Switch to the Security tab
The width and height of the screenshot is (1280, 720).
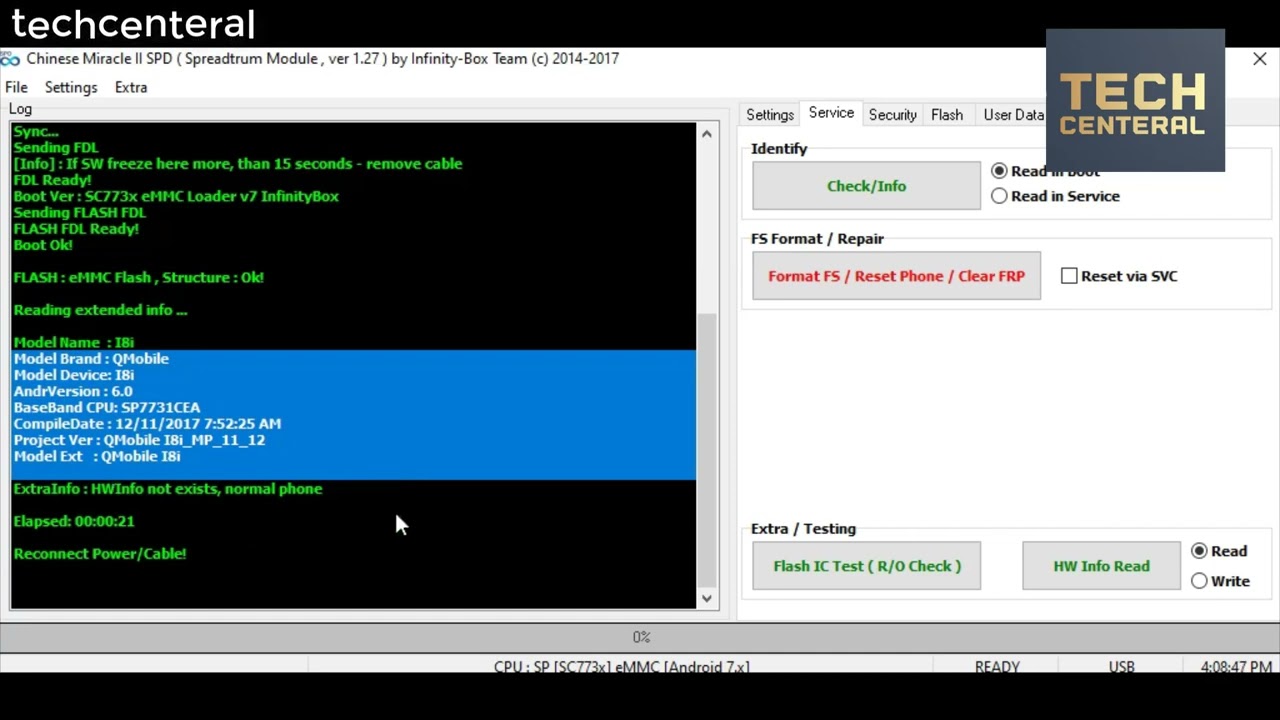point(892,115)
